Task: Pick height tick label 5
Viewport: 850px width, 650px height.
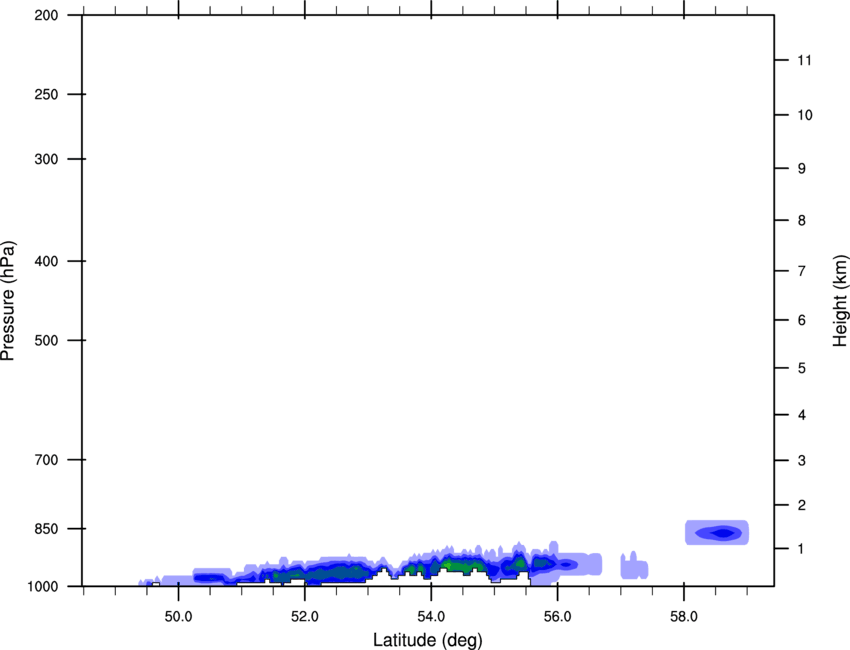Action: coord(802,368)
